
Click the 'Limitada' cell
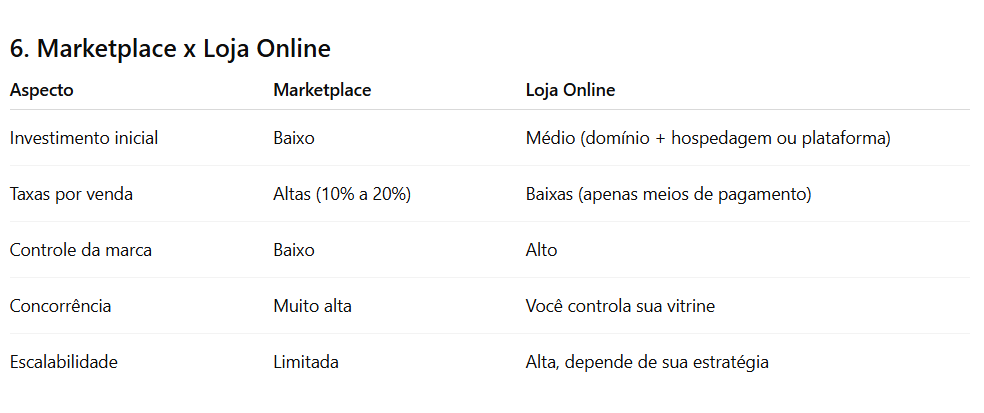306,362
